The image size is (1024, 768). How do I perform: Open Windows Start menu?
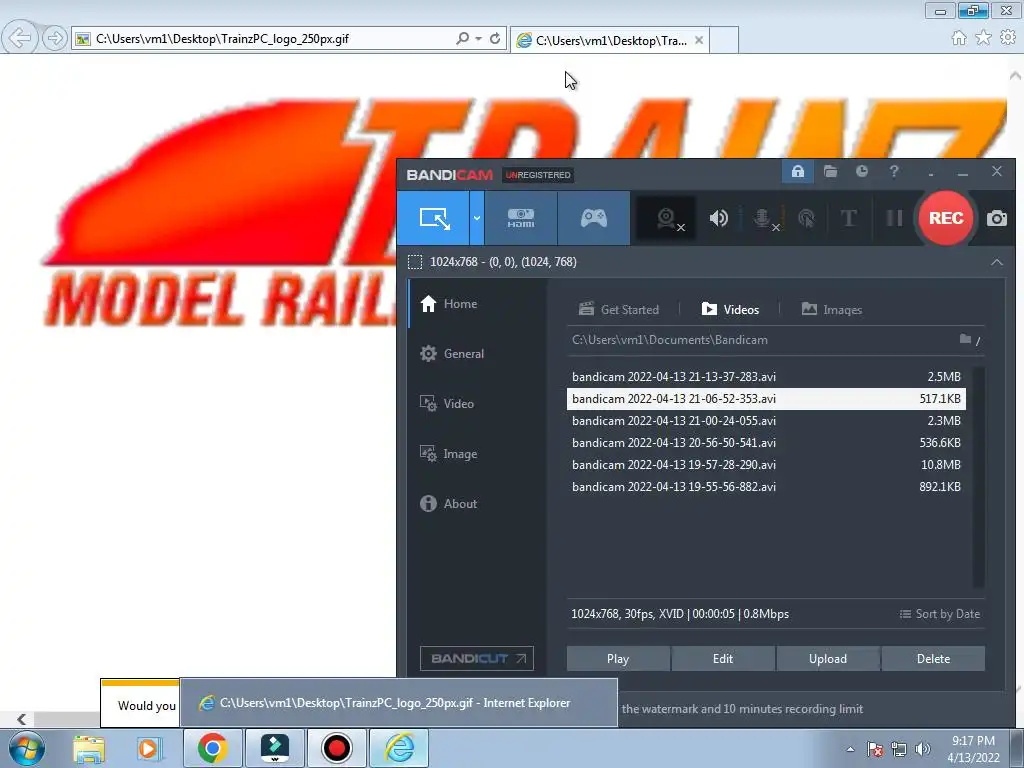coord(26,748)
